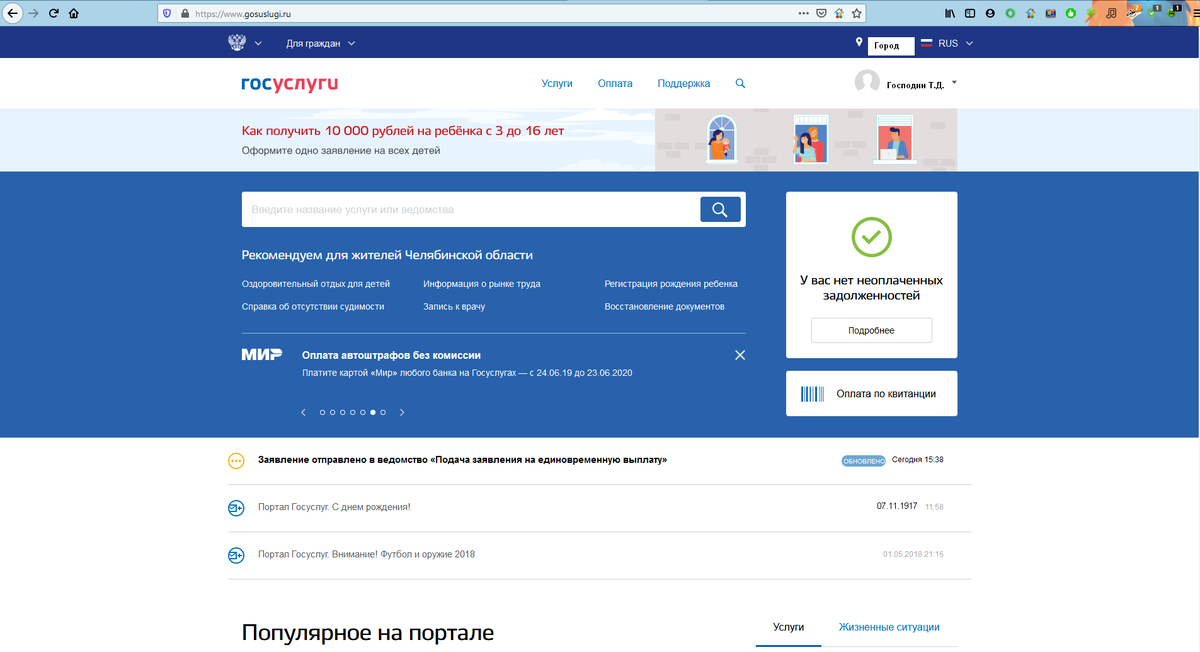Viewport: 1200px width, 652px height.
Task: Click the banner illustration of people in windows
Action: point(806,140)
